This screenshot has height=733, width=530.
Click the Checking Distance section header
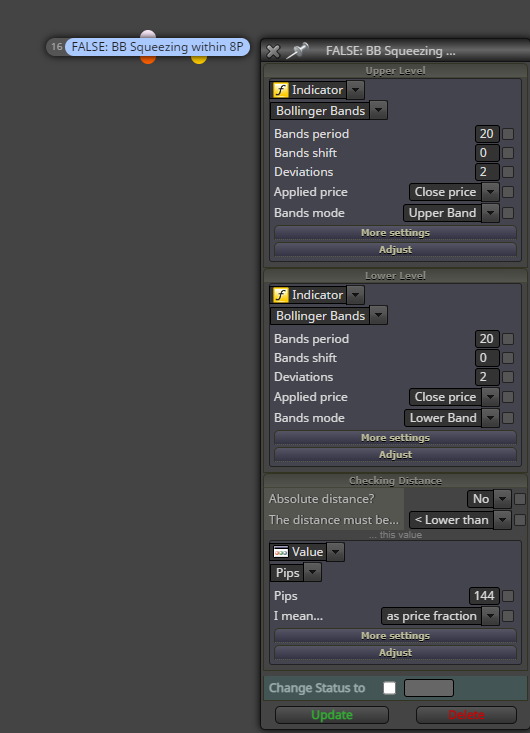click(395, 481)
